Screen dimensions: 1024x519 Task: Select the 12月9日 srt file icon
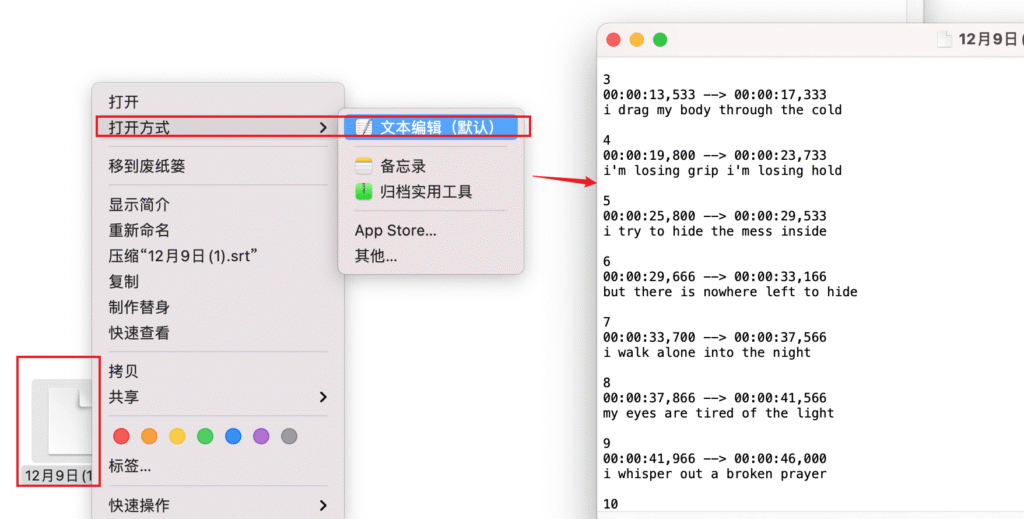62,421
